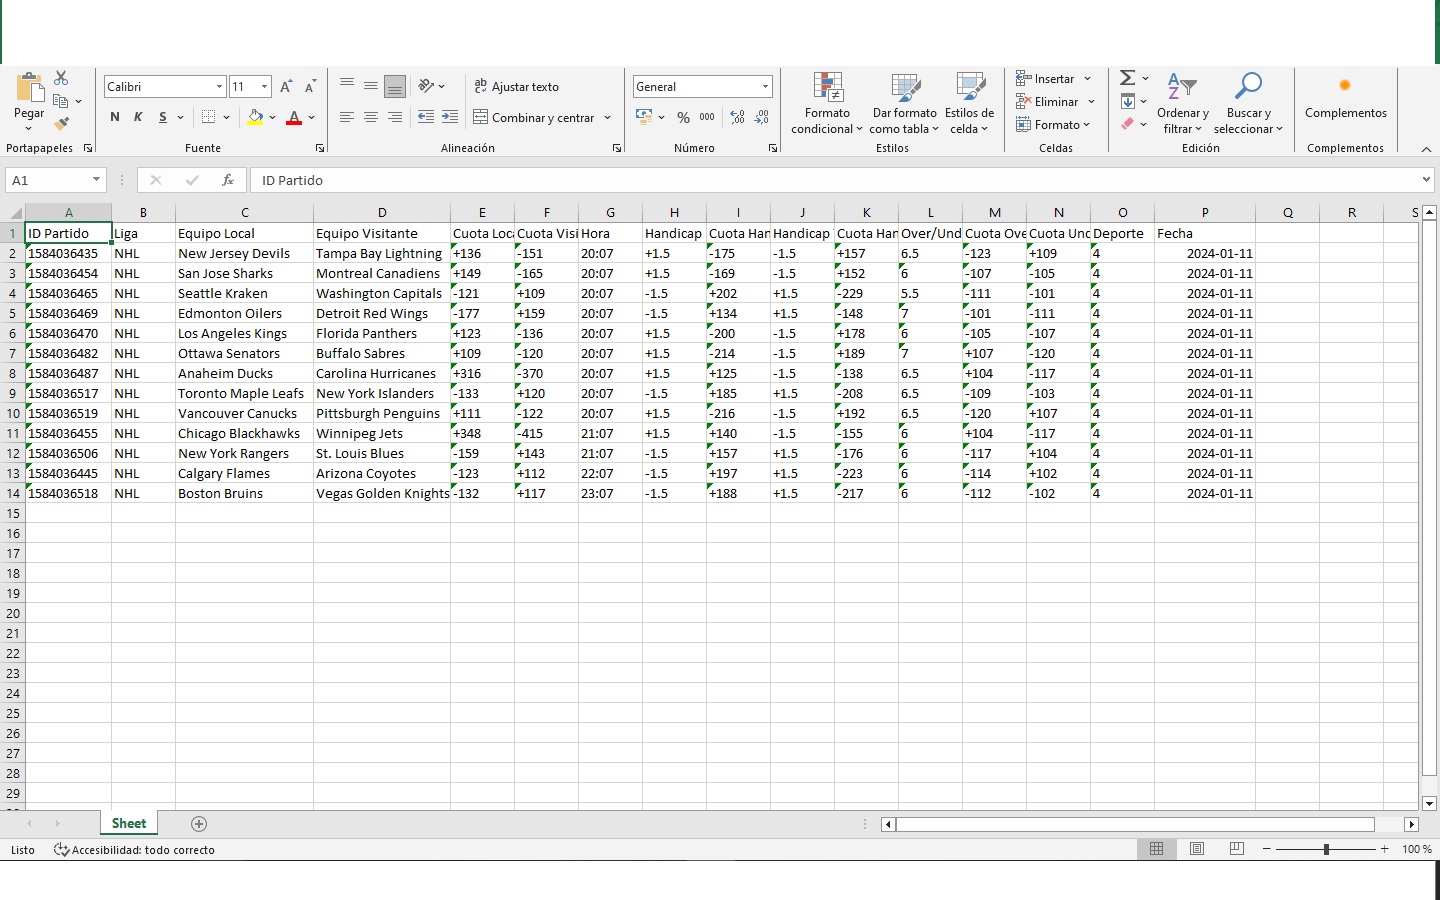Expand the General number format dropdown

pyautogui.click(x=765, y=87)
